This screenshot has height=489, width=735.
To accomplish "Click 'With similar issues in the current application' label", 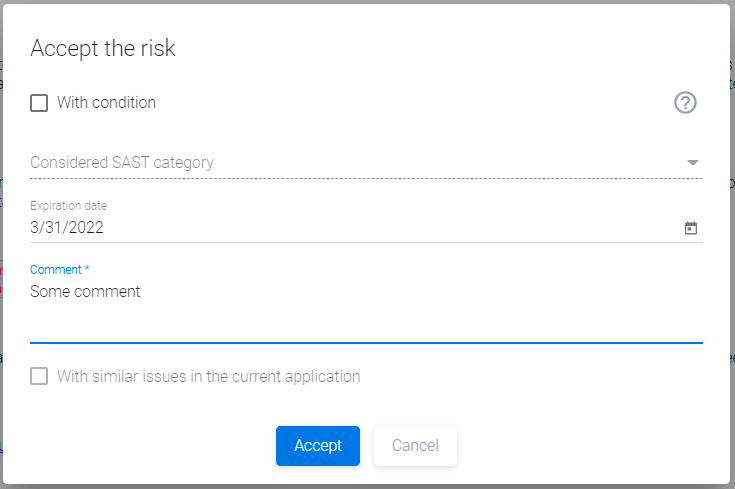I will [x=208, y=377].
